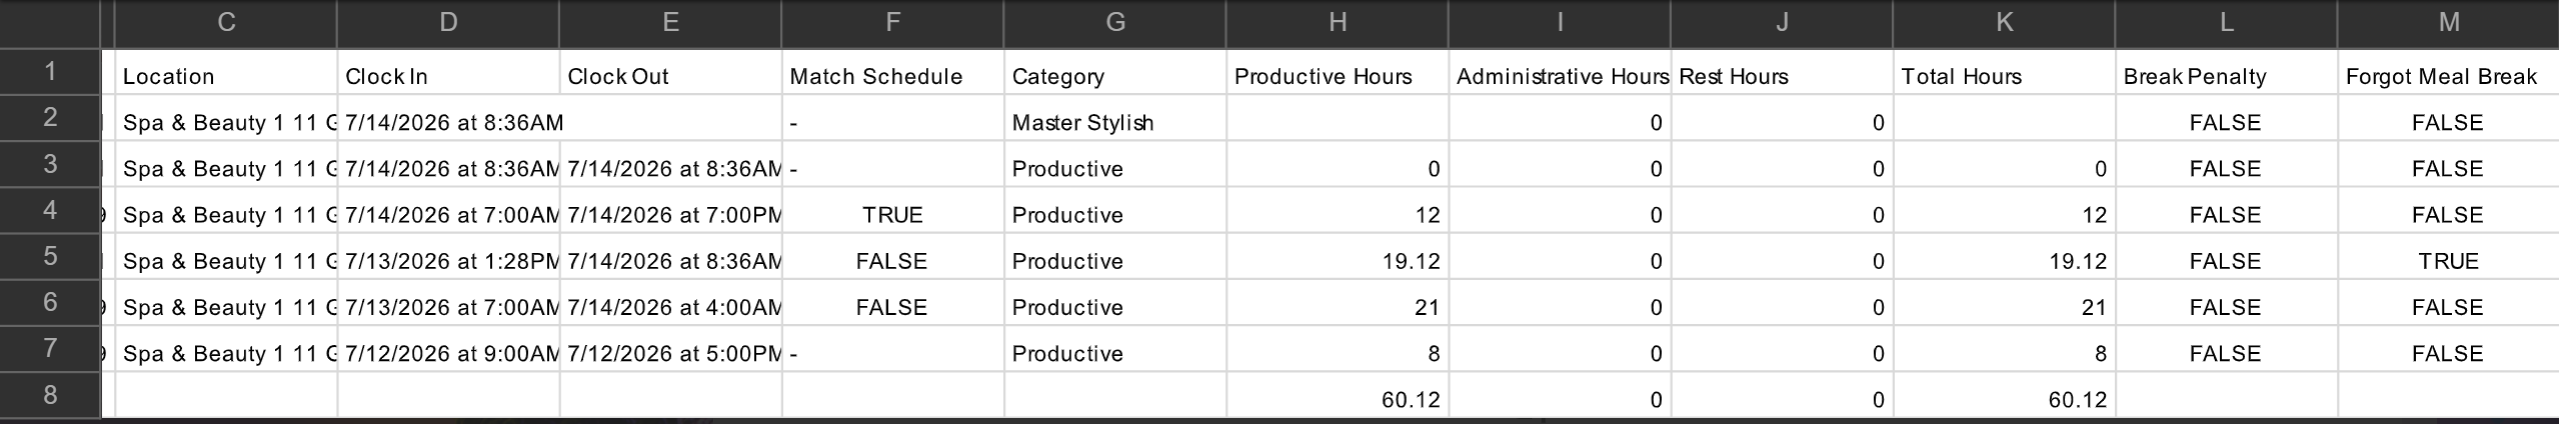
Task: Select Clock In 7/12/2026 at 9:00AM cell
Action: pos(448,353)
